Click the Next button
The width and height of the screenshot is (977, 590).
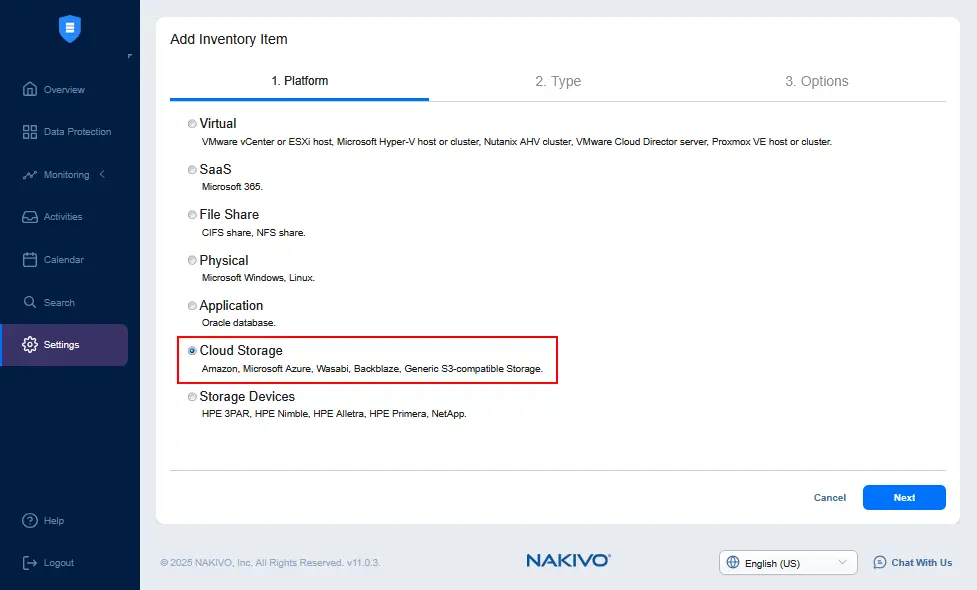pyautogui.click(x=903, y=497)
